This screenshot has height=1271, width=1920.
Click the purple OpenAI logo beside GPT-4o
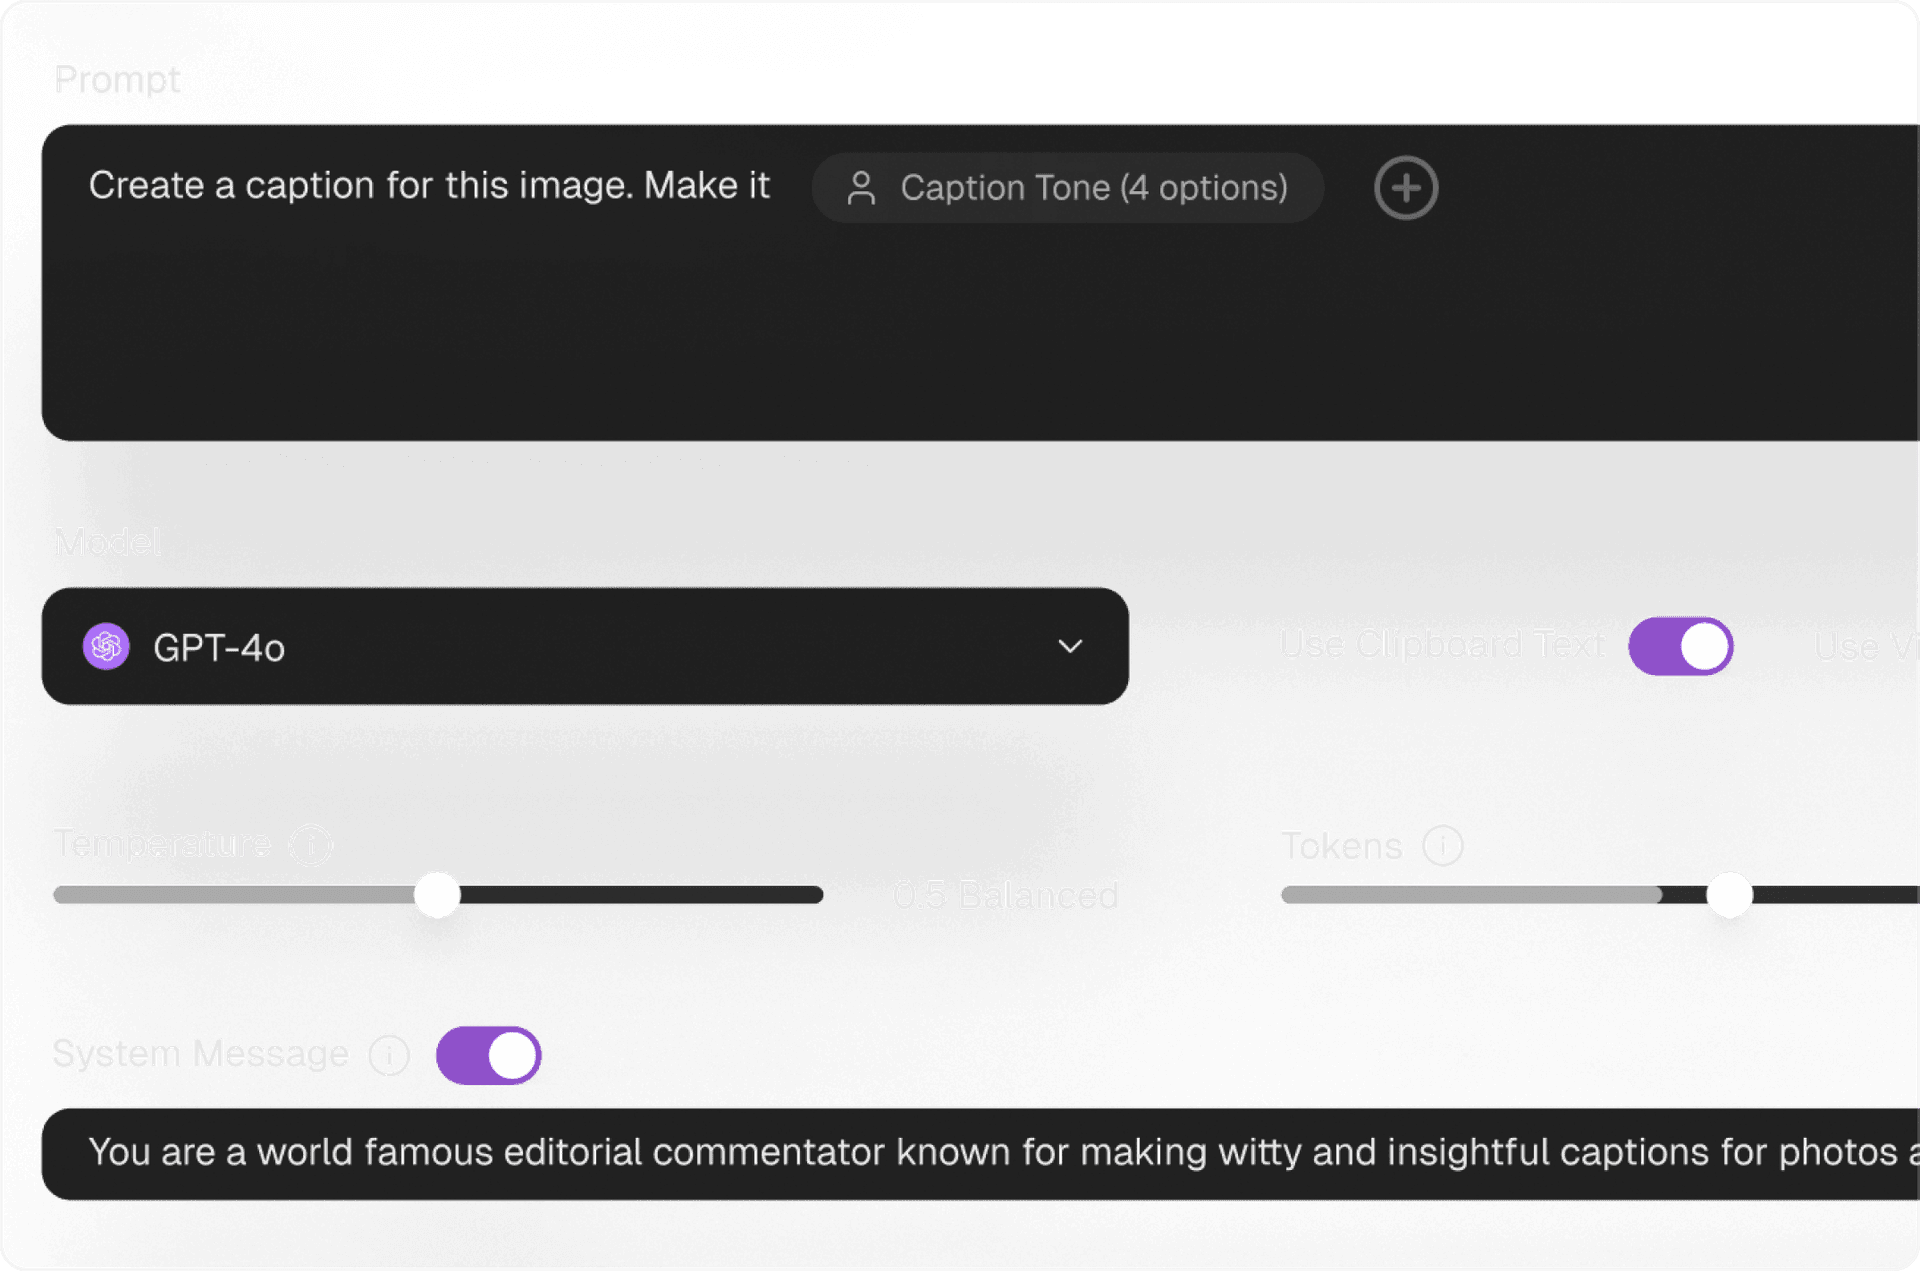106,646
